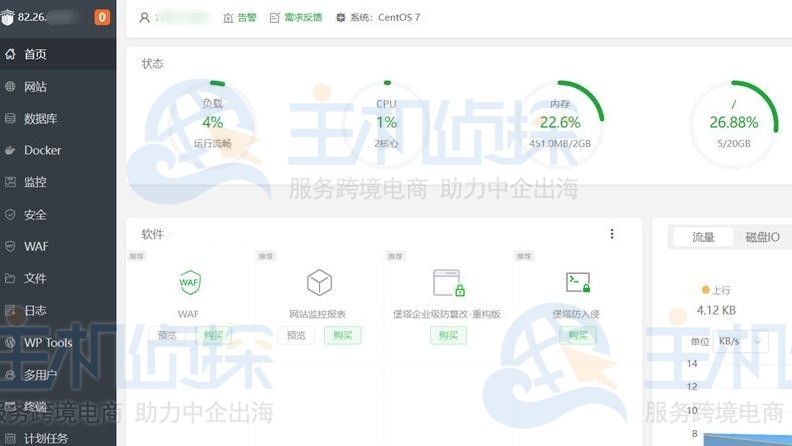Click the folder icon beside 文件
Image resolution: width=792 pixels, height=446 pixels.
click(10, 278)
